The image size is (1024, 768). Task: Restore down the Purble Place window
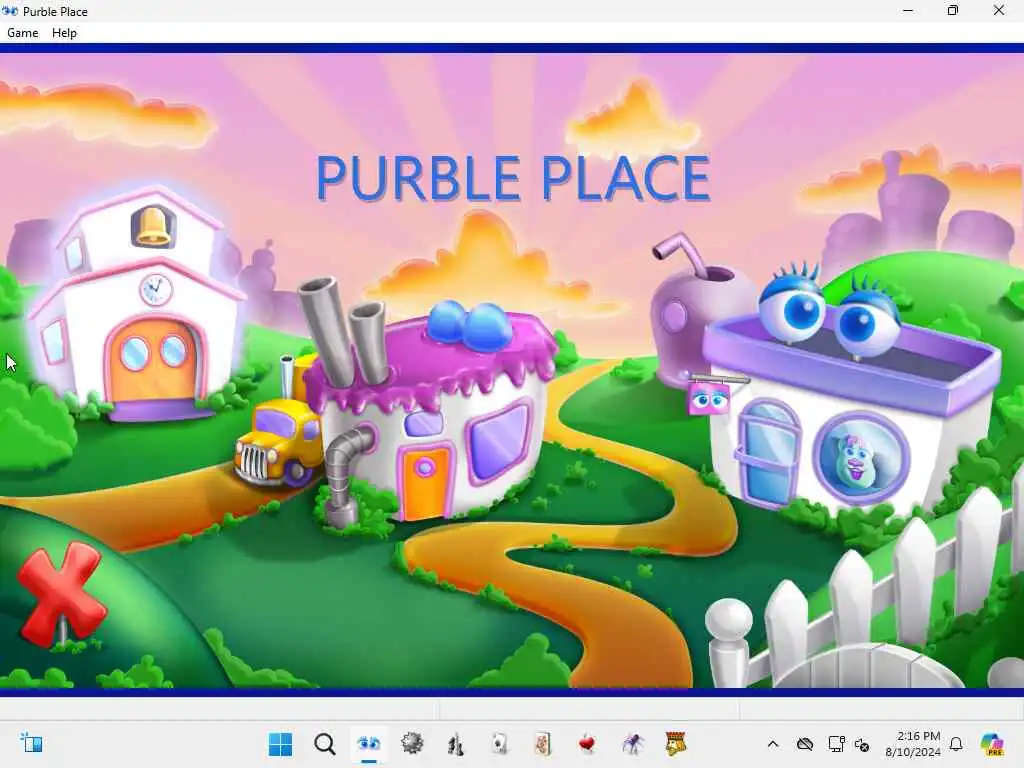point(953,10)
